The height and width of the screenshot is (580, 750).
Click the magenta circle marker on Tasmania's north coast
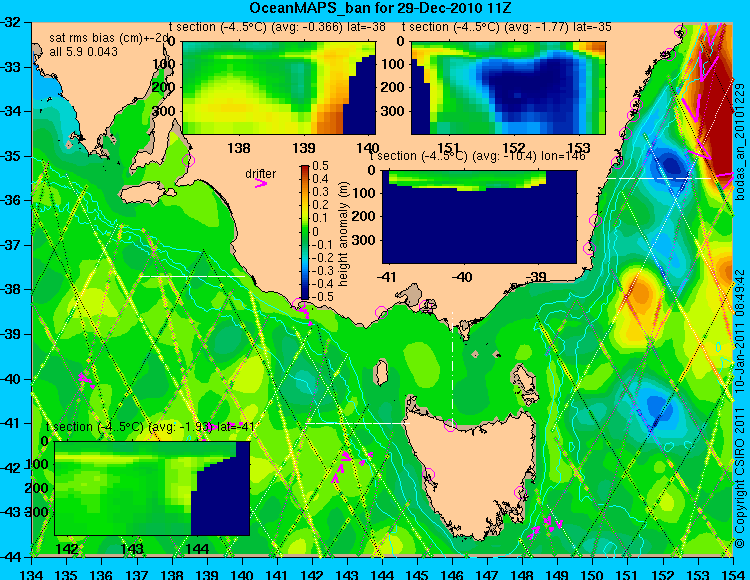click(450, 425)
